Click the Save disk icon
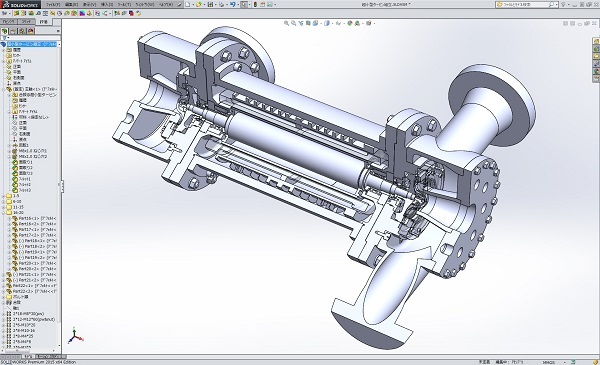Screen dimensions: 600x365 click(x=210, y=5)
